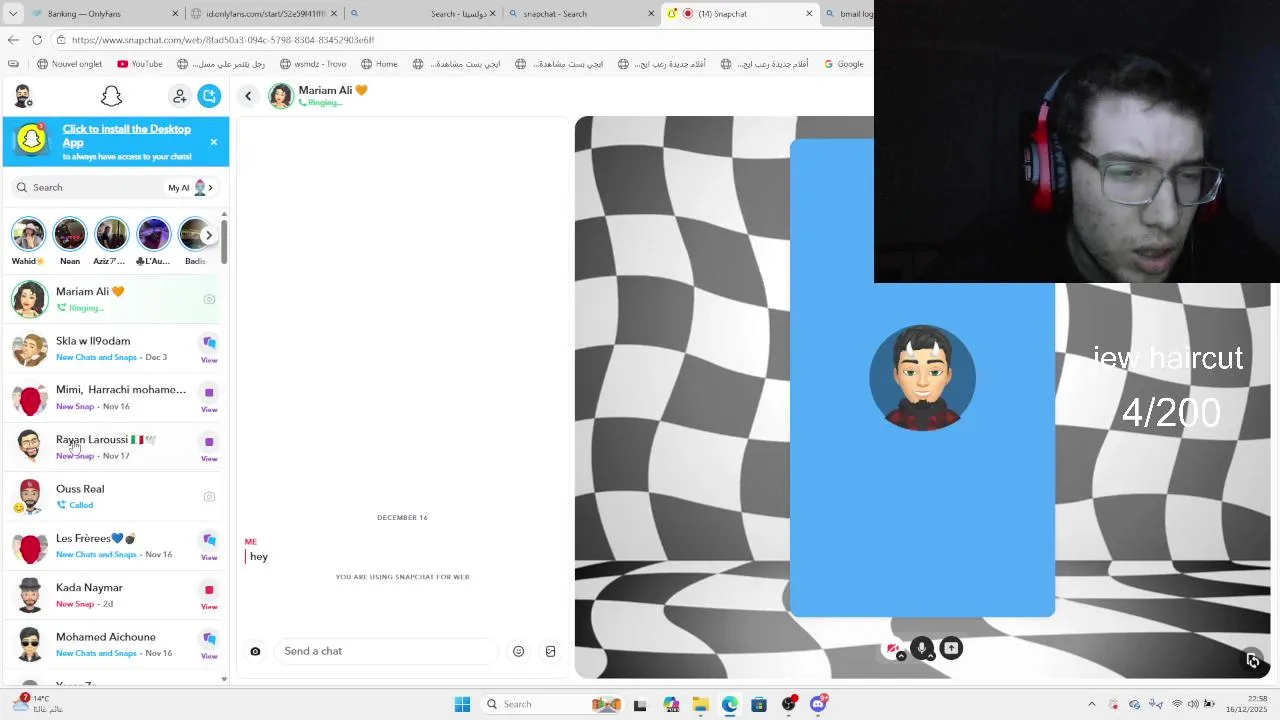Open the browser tab list dropdown
Screen dimensions: 1280x720
pos(13,14)
